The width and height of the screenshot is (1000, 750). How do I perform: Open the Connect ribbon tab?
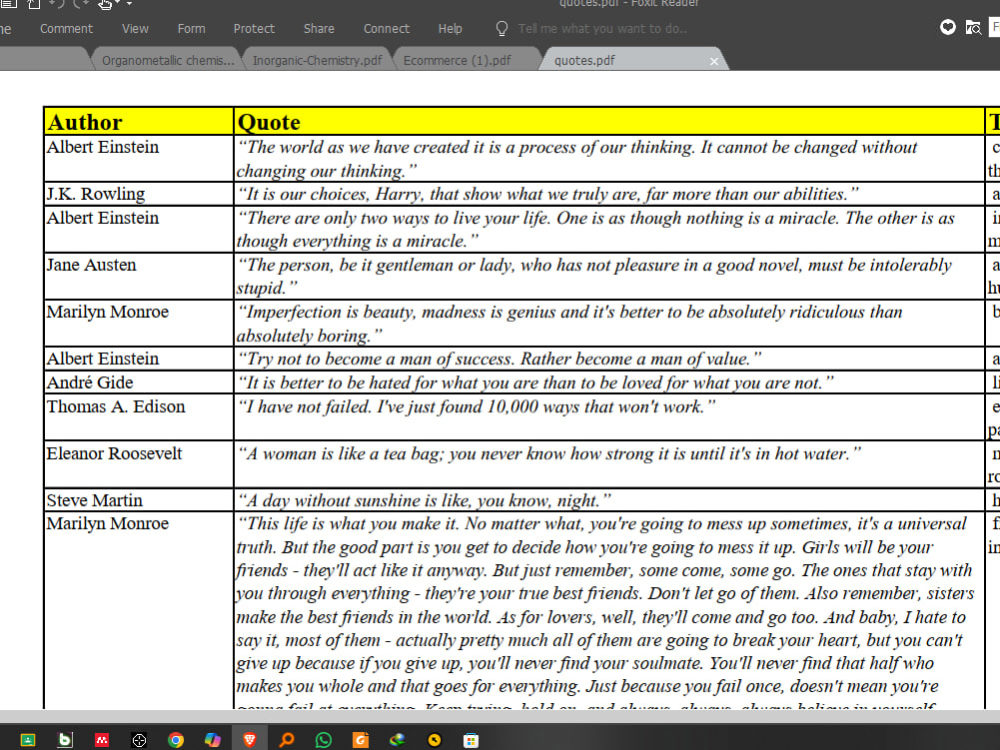coord(386,29)
